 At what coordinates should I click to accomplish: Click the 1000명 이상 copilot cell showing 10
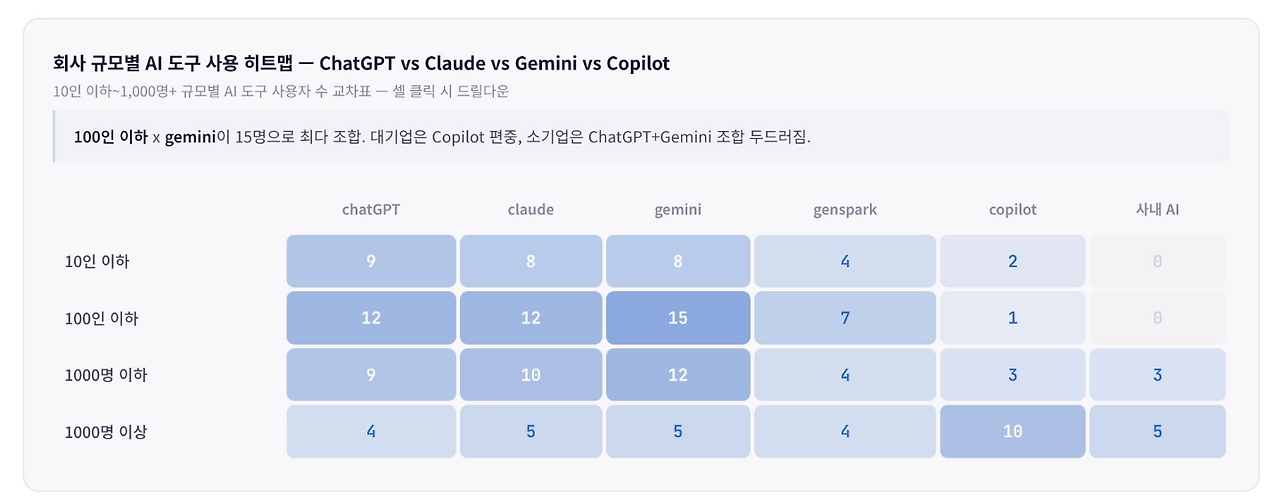tap(1012, 432)
